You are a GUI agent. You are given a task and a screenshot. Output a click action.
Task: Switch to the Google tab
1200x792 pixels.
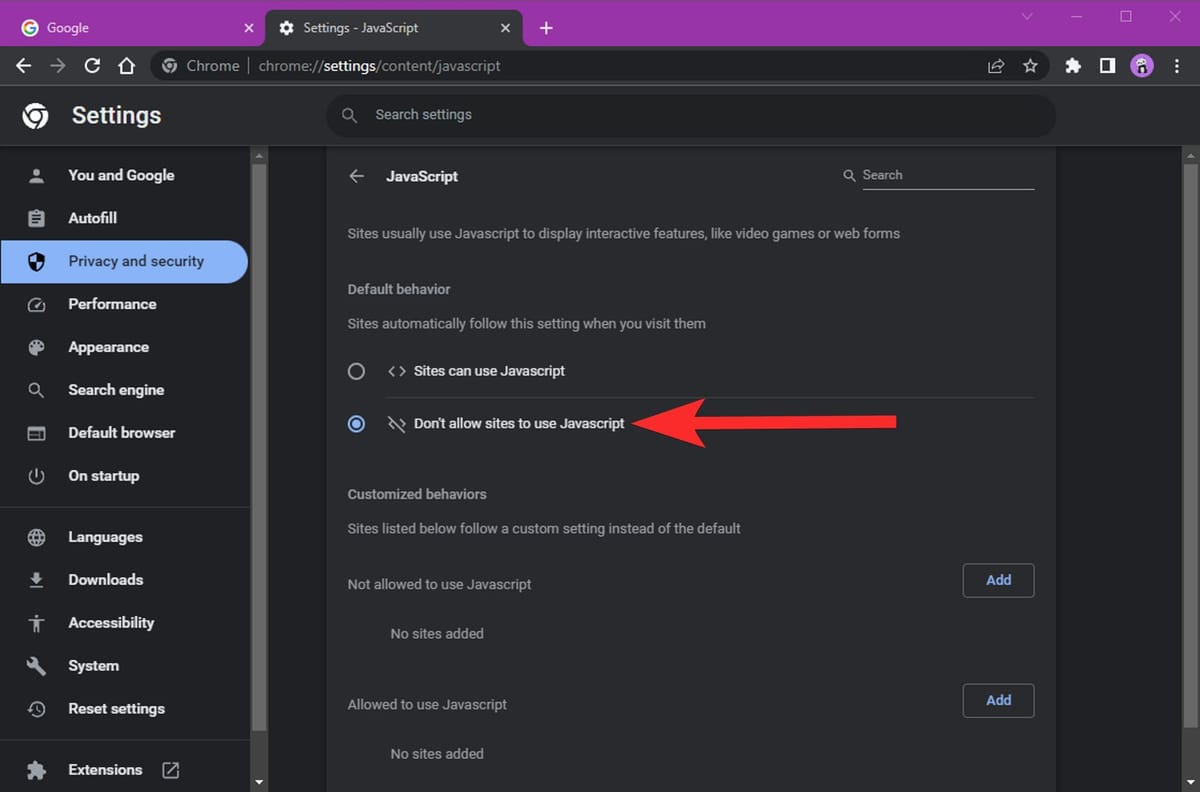pos(130,27)
